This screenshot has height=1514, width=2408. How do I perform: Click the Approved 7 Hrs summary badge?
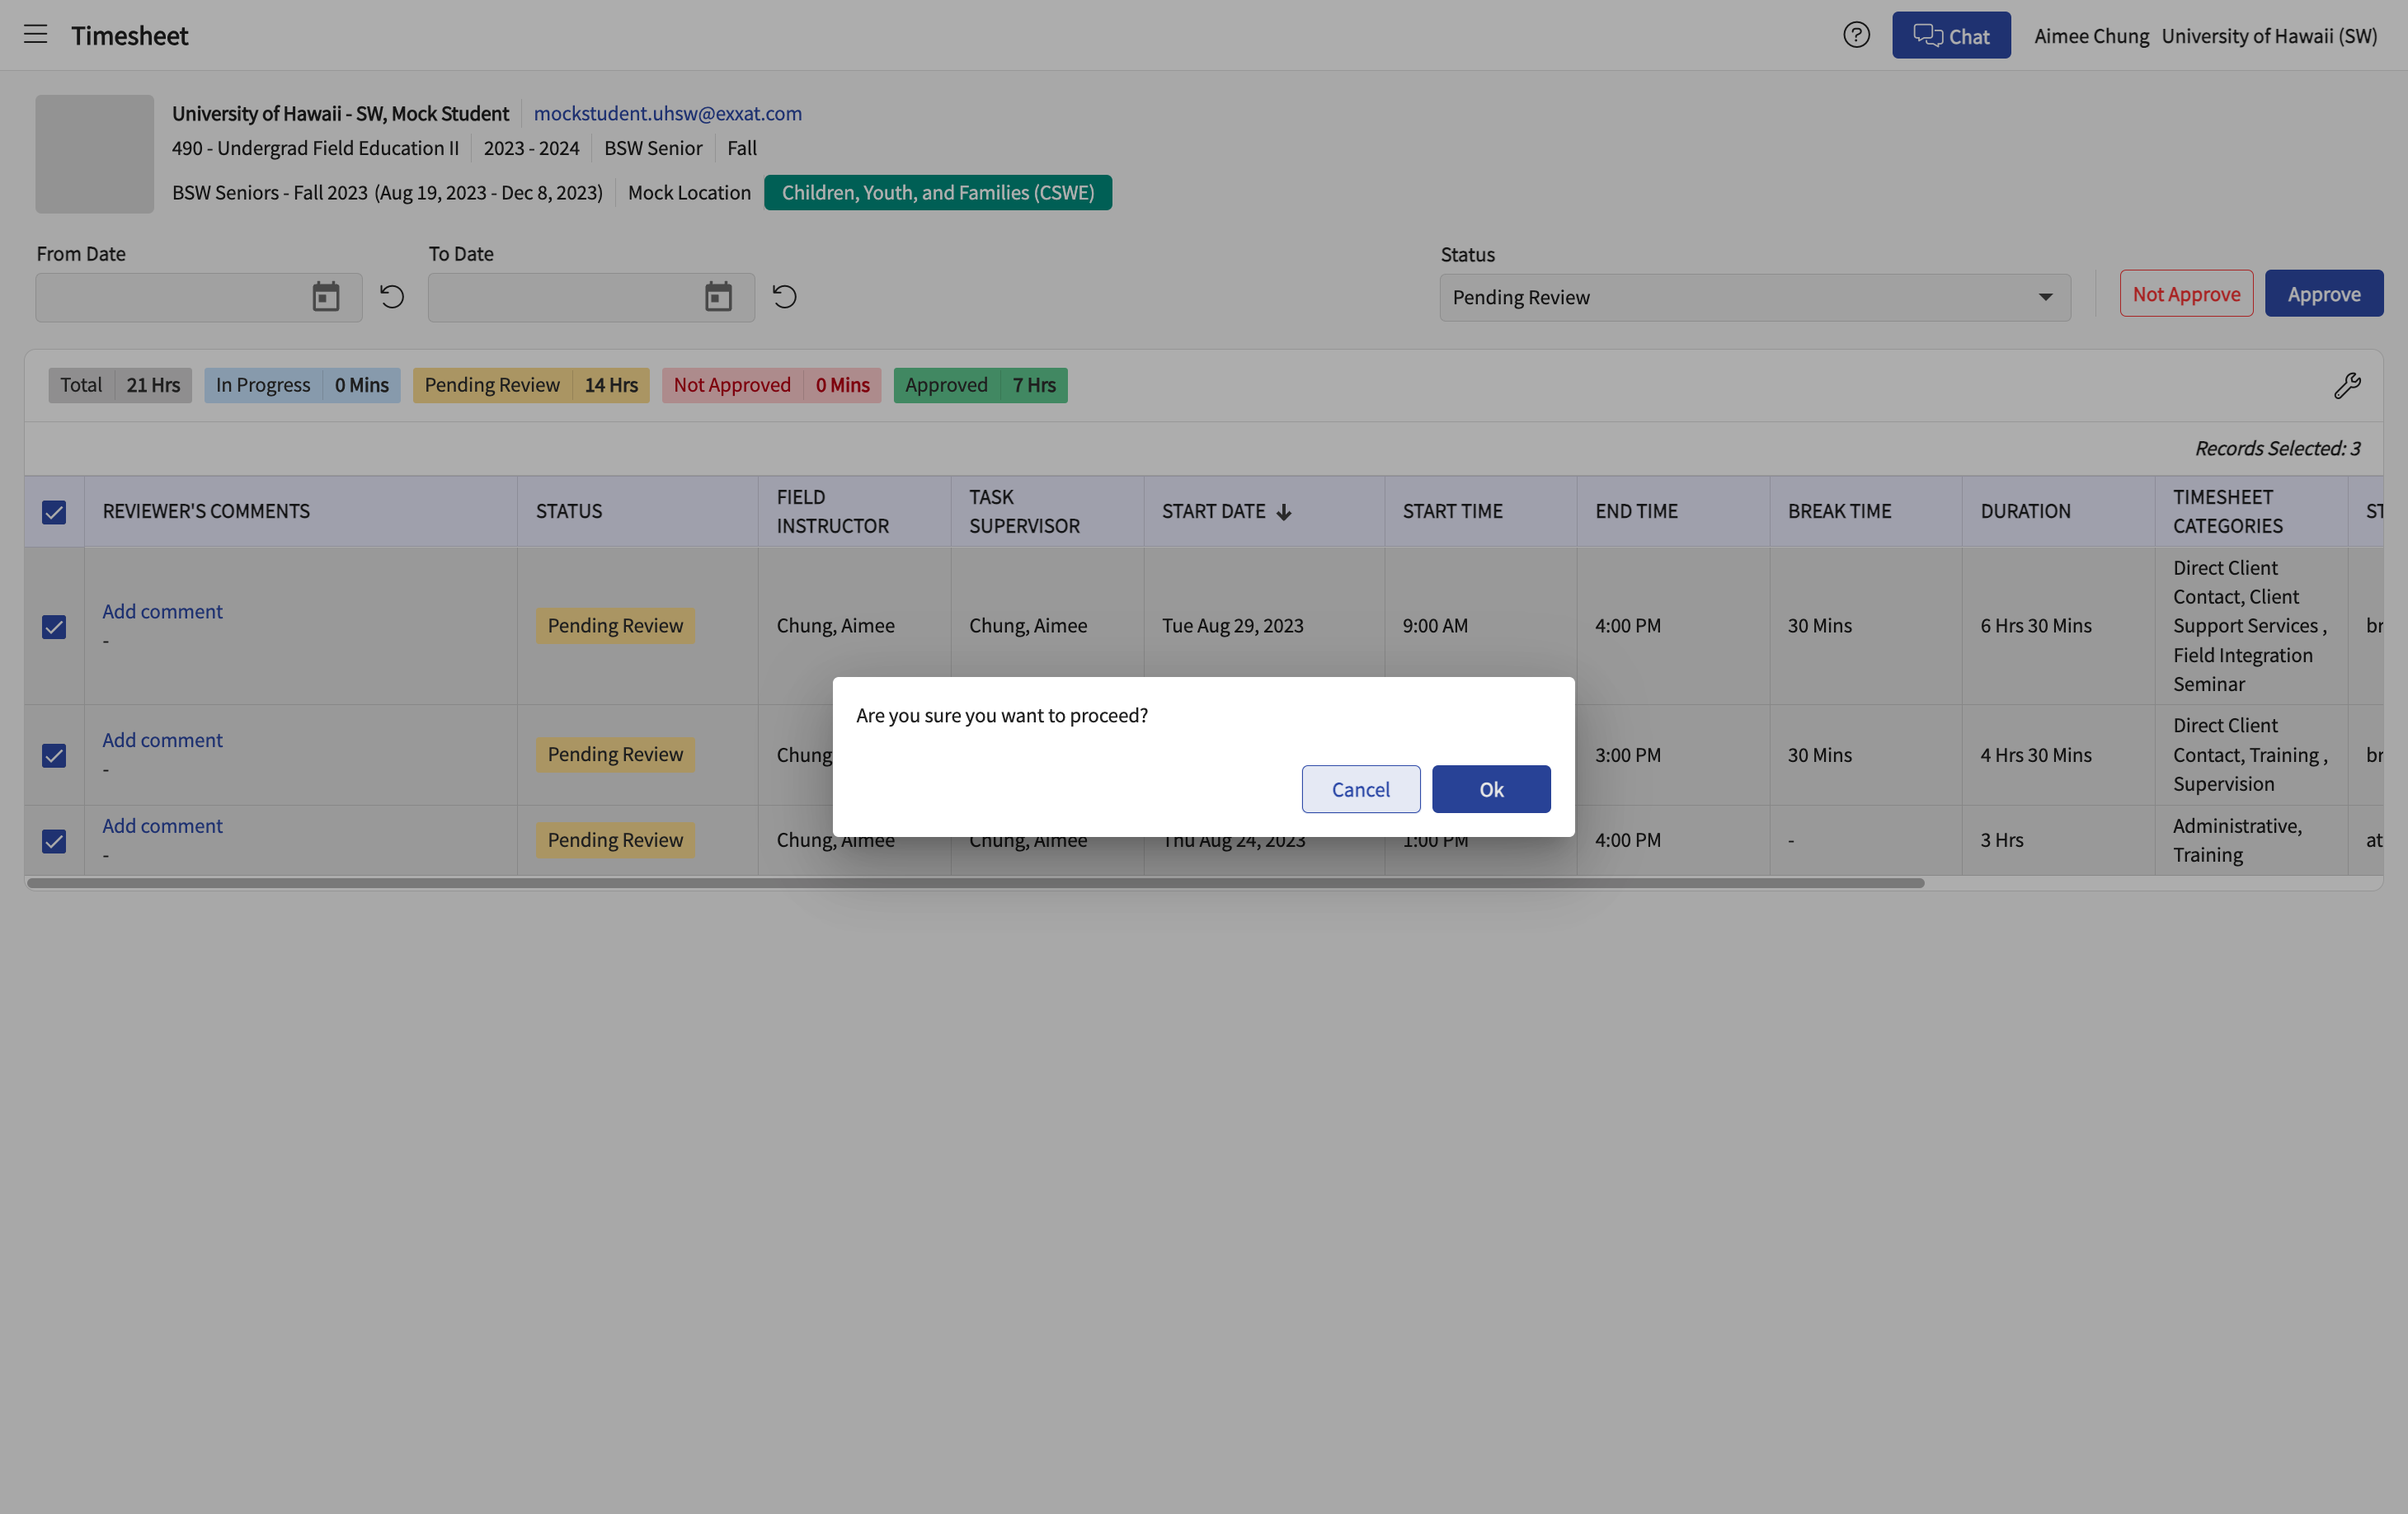(x=980, y=385)
